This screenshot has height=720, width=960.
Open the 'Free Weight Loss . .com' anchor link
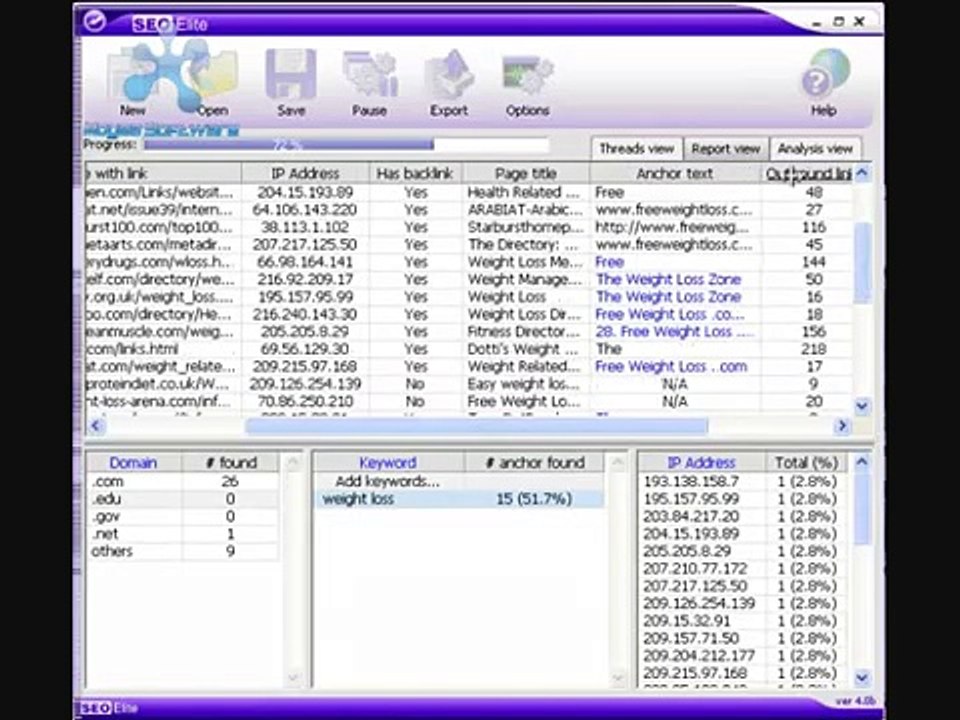click(671, 367)
